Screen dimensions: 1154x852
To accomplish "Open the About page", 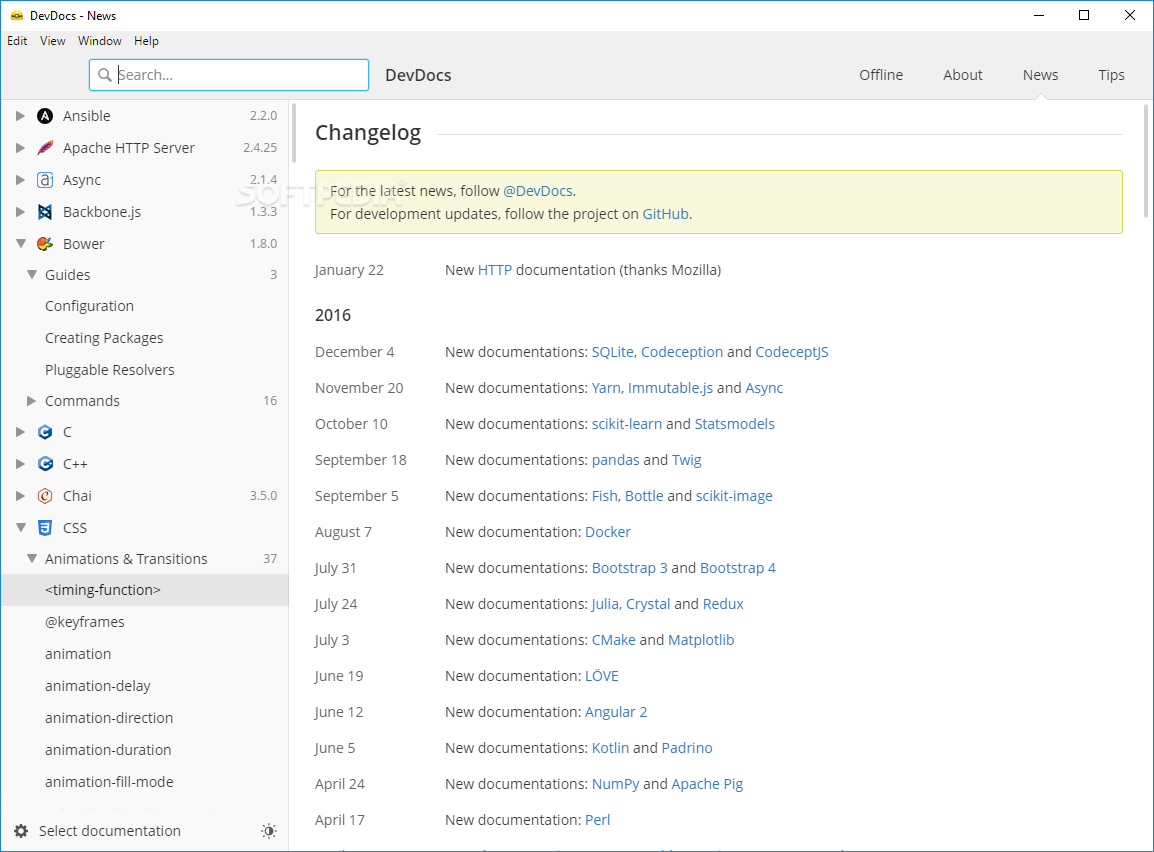I will coord(963,75).
